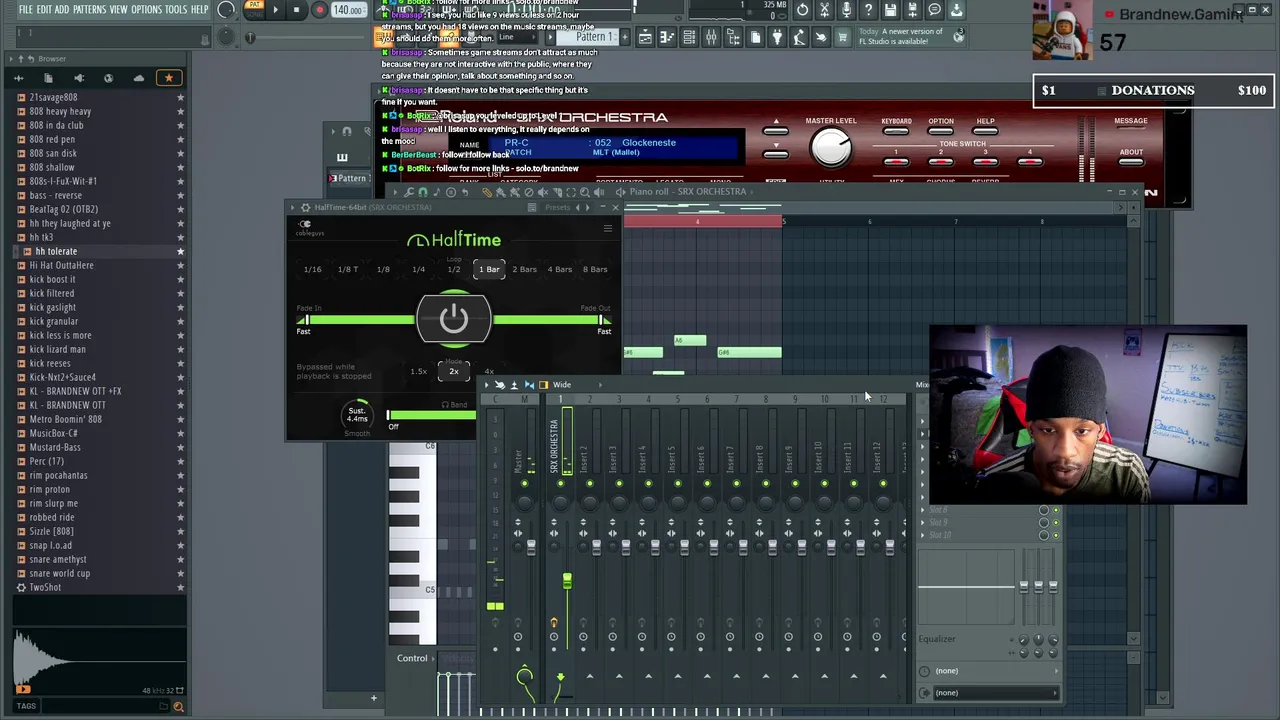
Task: Click the question mark help icon
Action: pyautogui.click(x=868, y=10)
